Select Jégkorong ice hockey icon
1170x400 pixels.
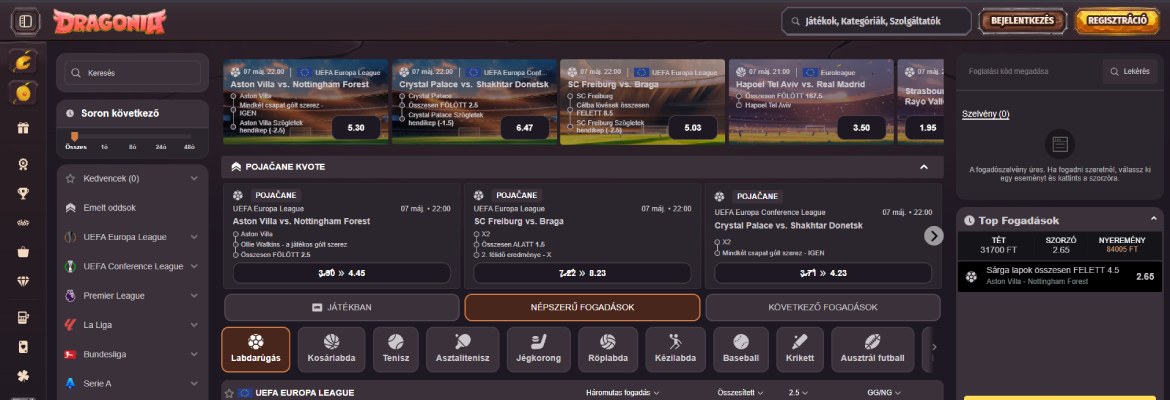pyautogui.click(x=539, y=349)
